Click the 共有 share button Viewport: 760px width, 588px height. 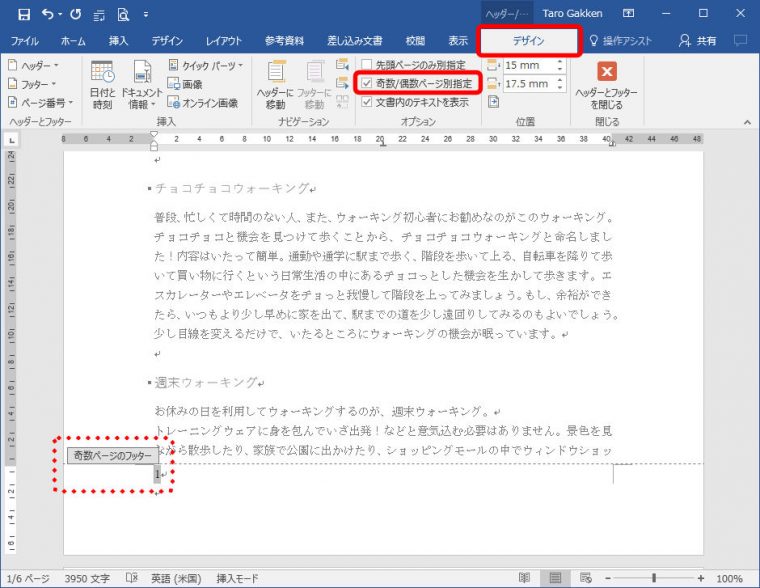click(x=697, y=41)
